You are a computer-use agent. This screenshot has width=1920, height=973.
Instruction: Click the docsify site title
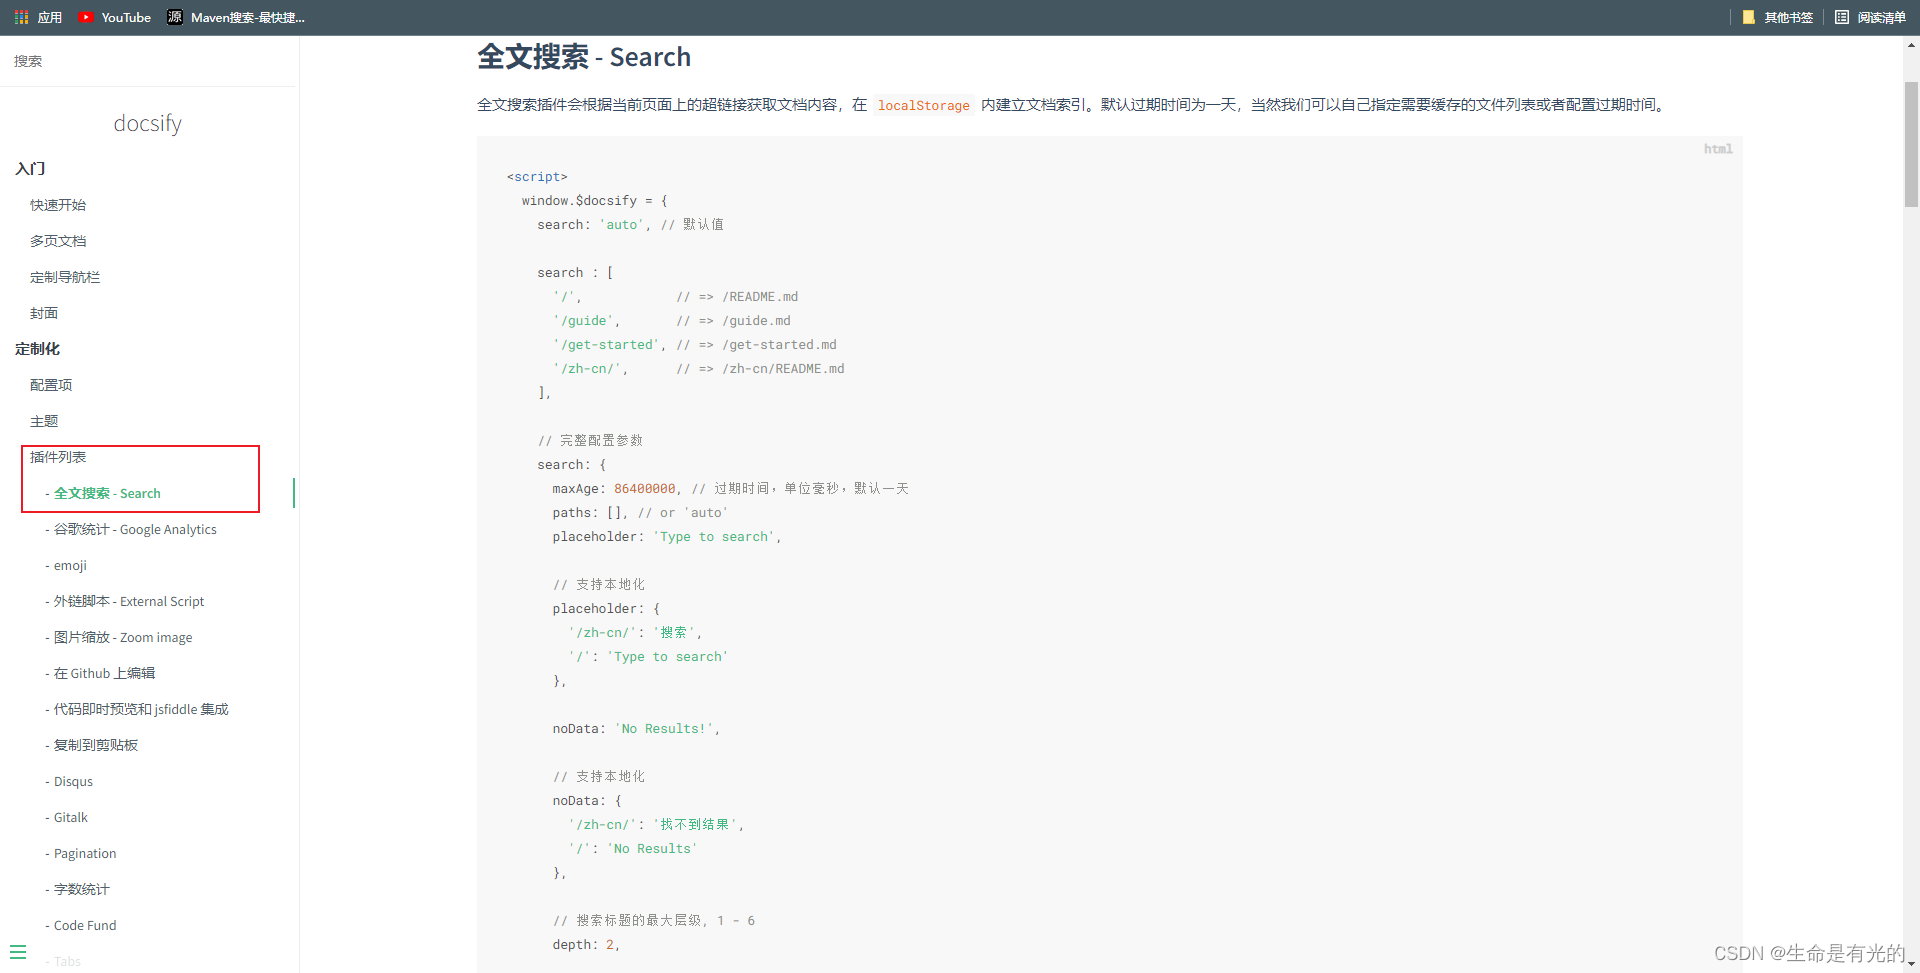click(148, 123)
